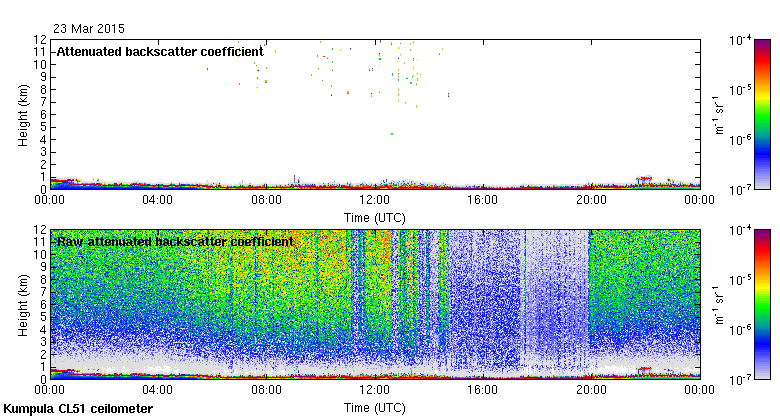Image resolution: width=780 pixels, height=420 pixels.
Task: Click the 10⁻⁴ label on Raw plot colorbar
Action: [x=741, y=230]
